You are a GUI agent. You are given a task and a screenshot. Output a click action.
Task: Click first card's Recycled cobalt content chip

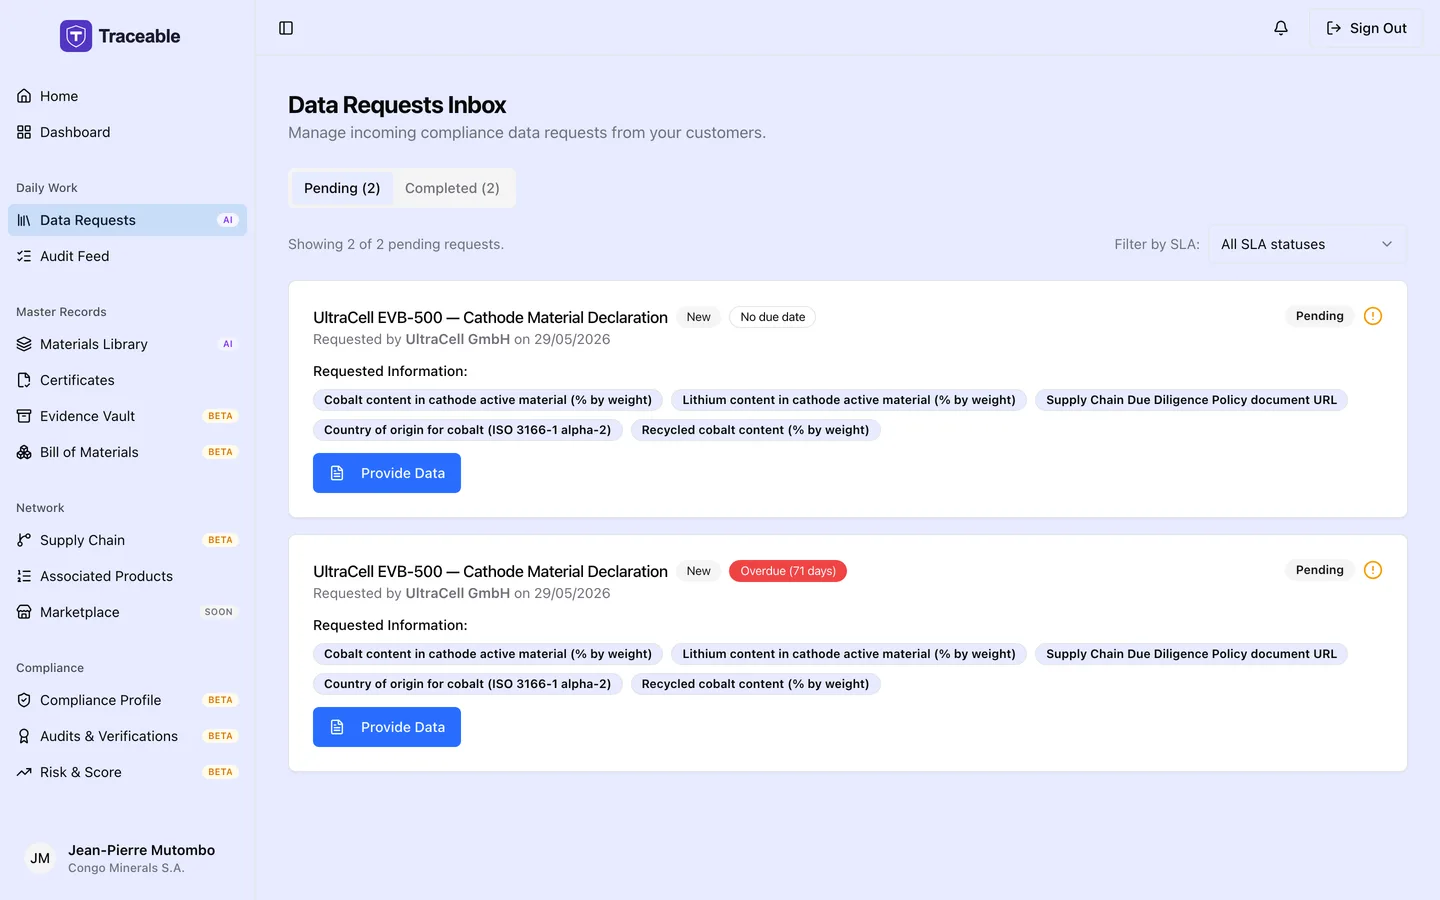[x=755, y=430]
